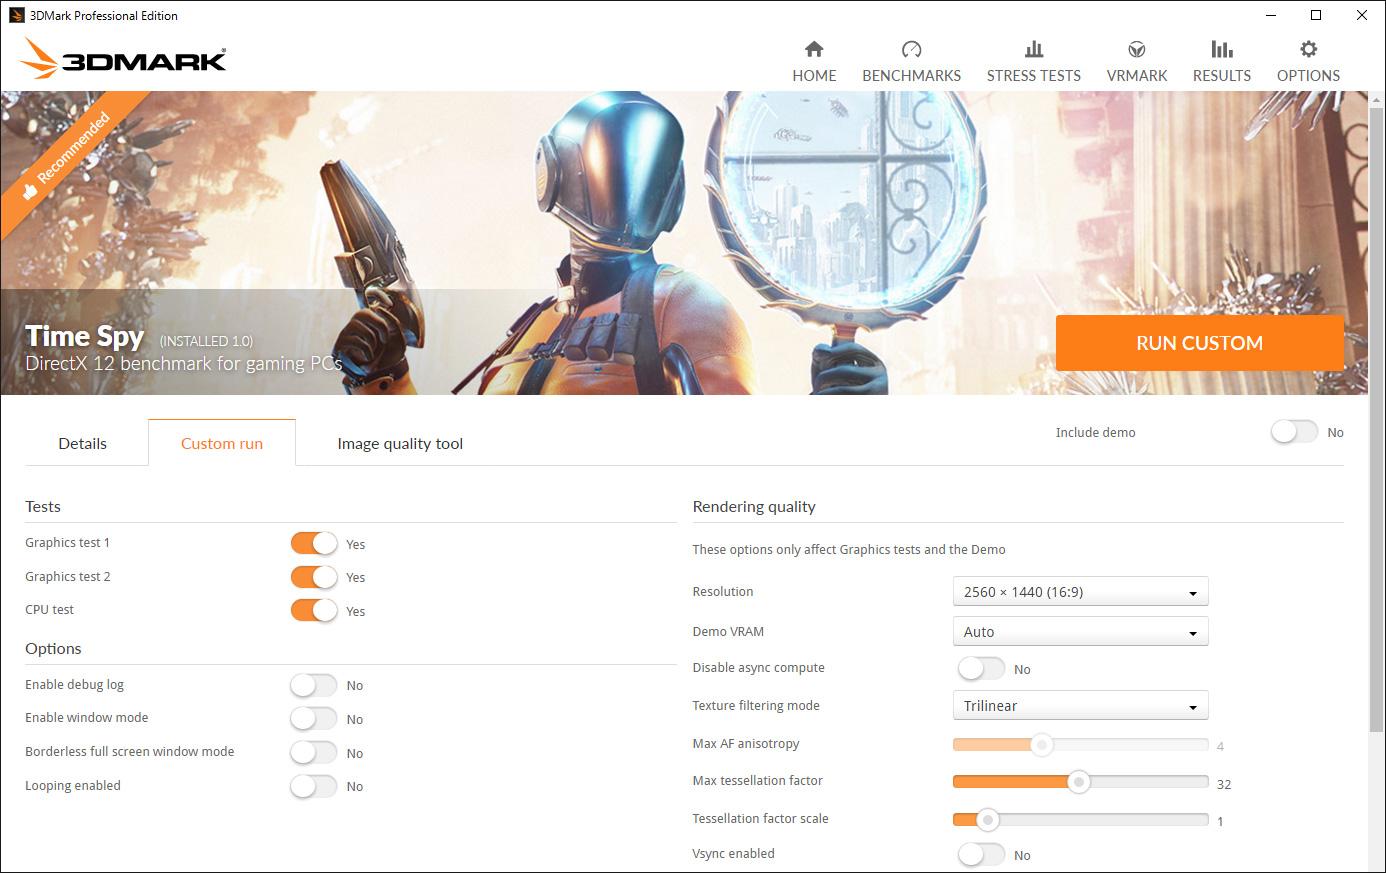Click the 'Resolution' label
Screen dimensions: 1386x873
pyautogui.click(x=723, y=592)
